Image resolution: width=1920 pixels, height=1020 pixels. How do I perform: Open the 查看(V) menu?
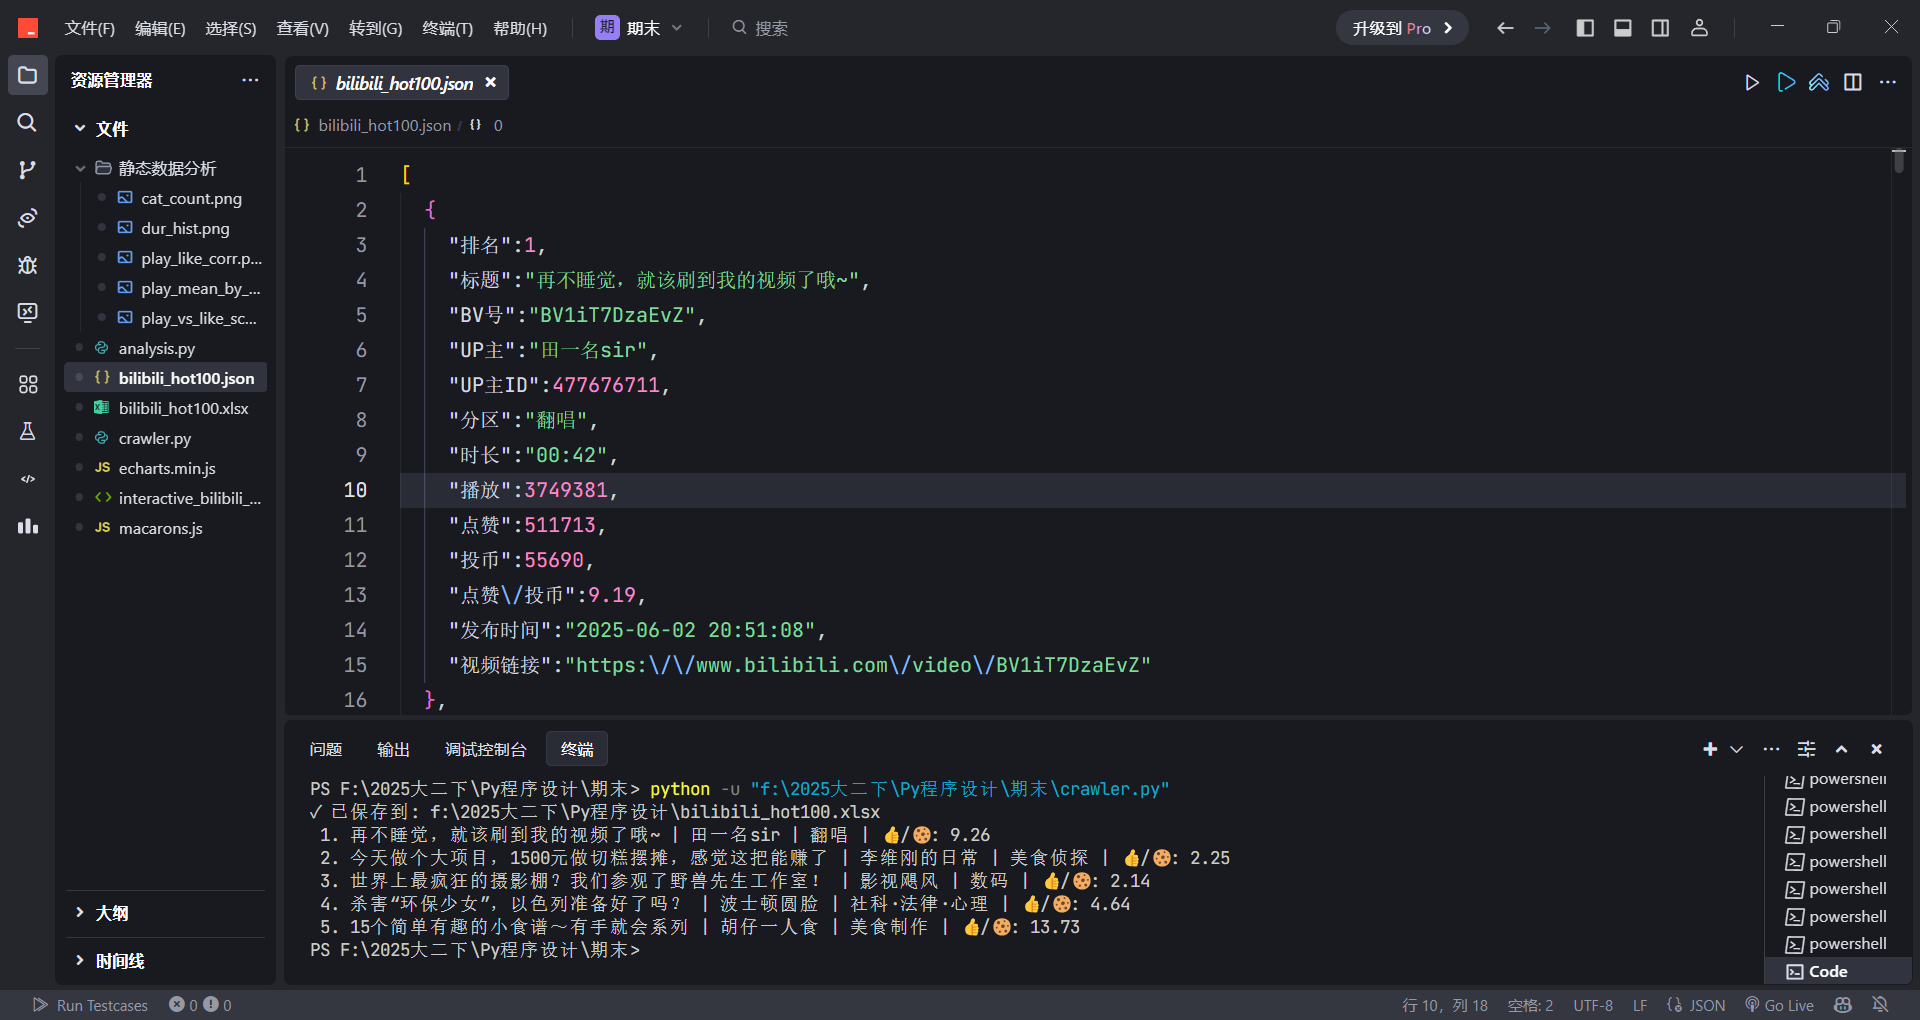point(303,28)
